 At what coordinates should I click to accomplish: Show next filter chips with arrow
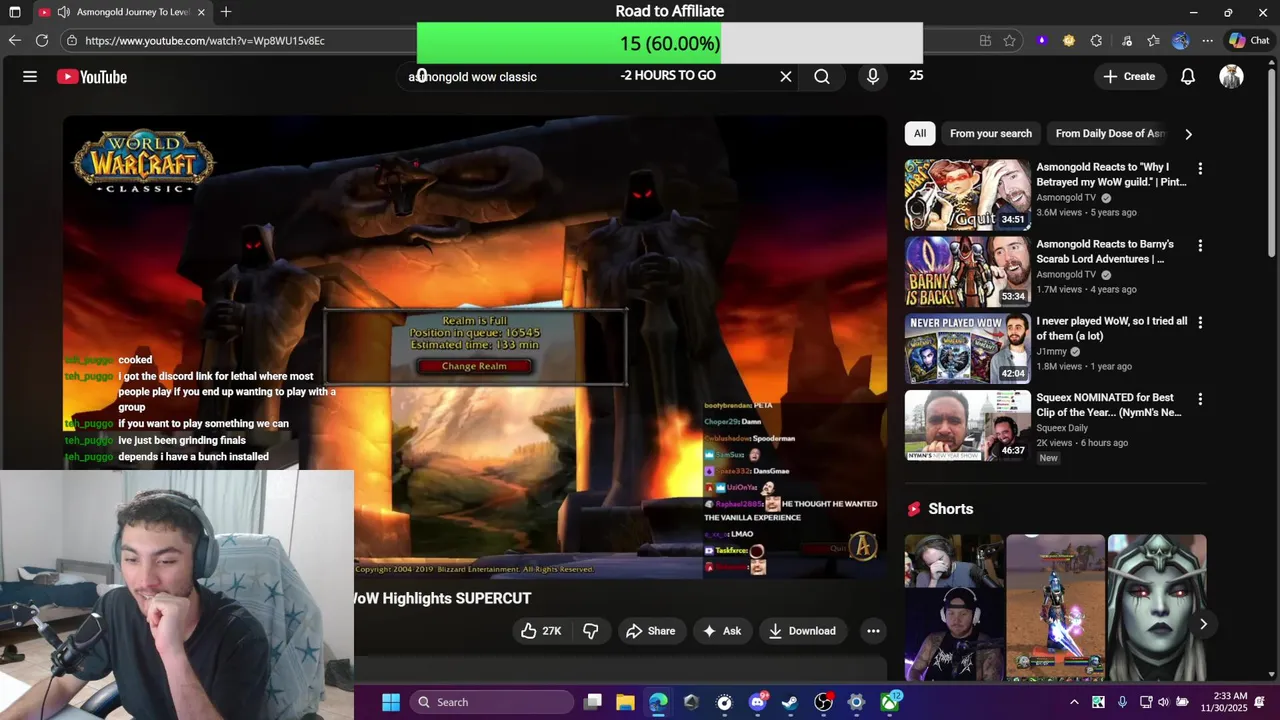[x=1188, y=134]
